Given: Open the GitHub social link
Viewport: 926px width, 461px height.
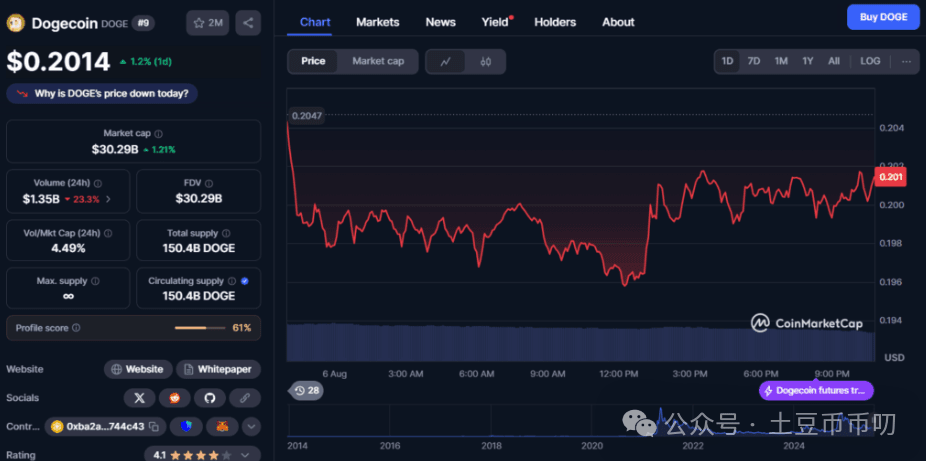Looking at the screenshot, I should [210, 398].
